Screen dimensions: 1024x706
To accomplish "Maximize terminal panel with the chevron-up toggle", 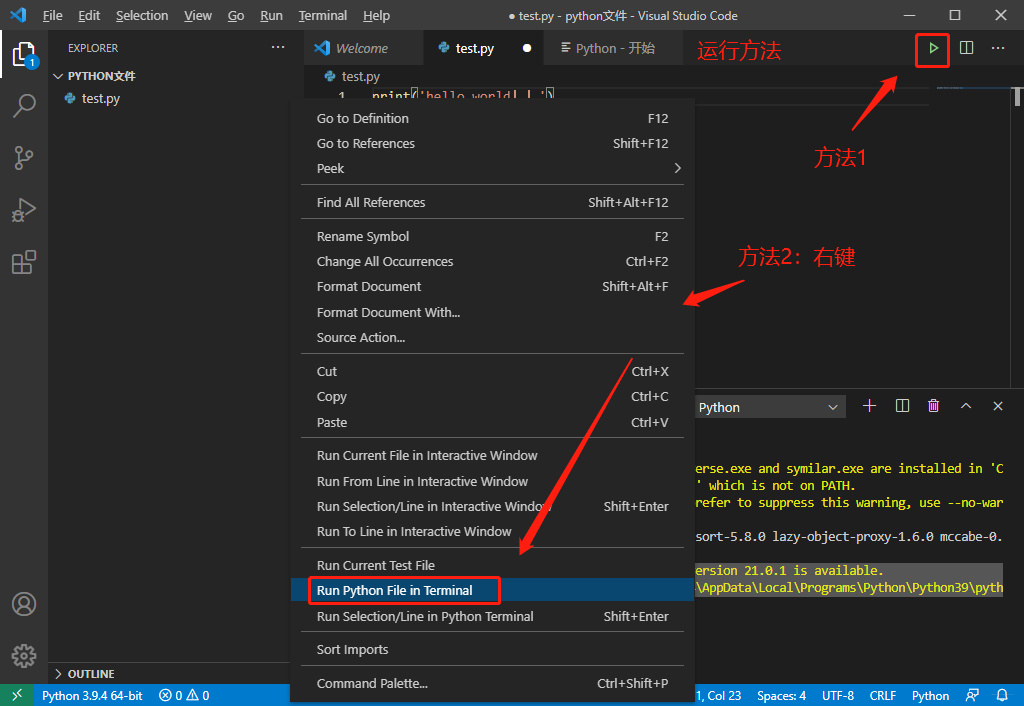I will coord(965,405).
